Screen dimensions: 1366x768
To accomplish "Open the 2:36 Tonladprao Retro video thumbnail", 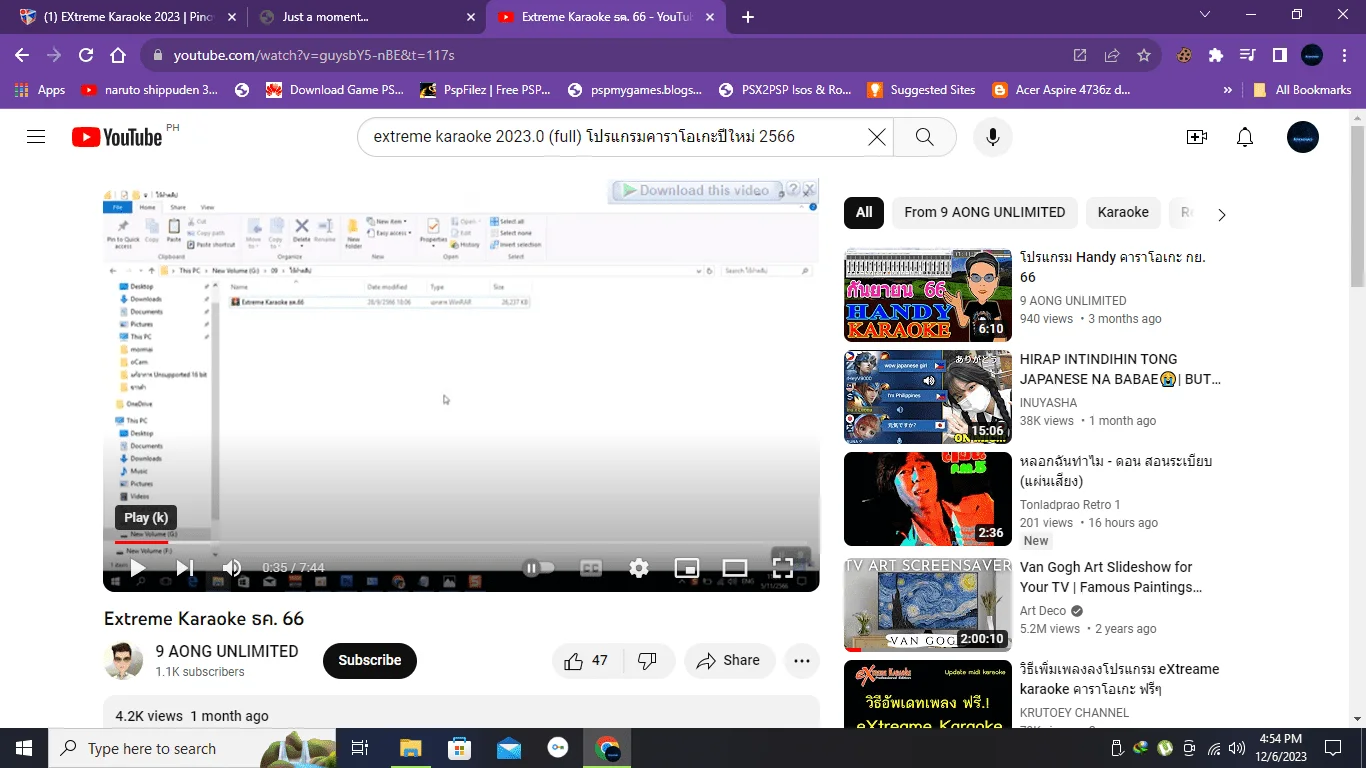I will point(928,499).
